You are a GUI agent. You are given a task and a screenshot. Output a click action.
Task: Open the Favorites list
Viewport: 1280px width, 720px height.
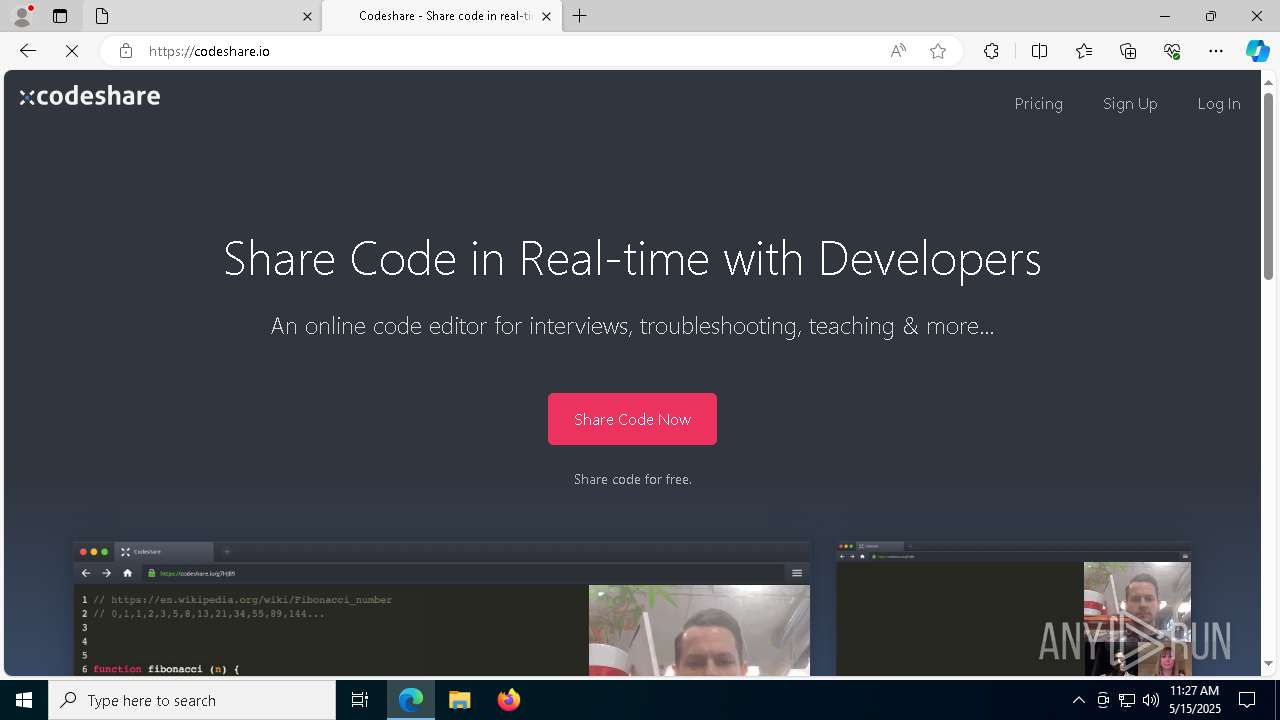[x=1084, y=51]
